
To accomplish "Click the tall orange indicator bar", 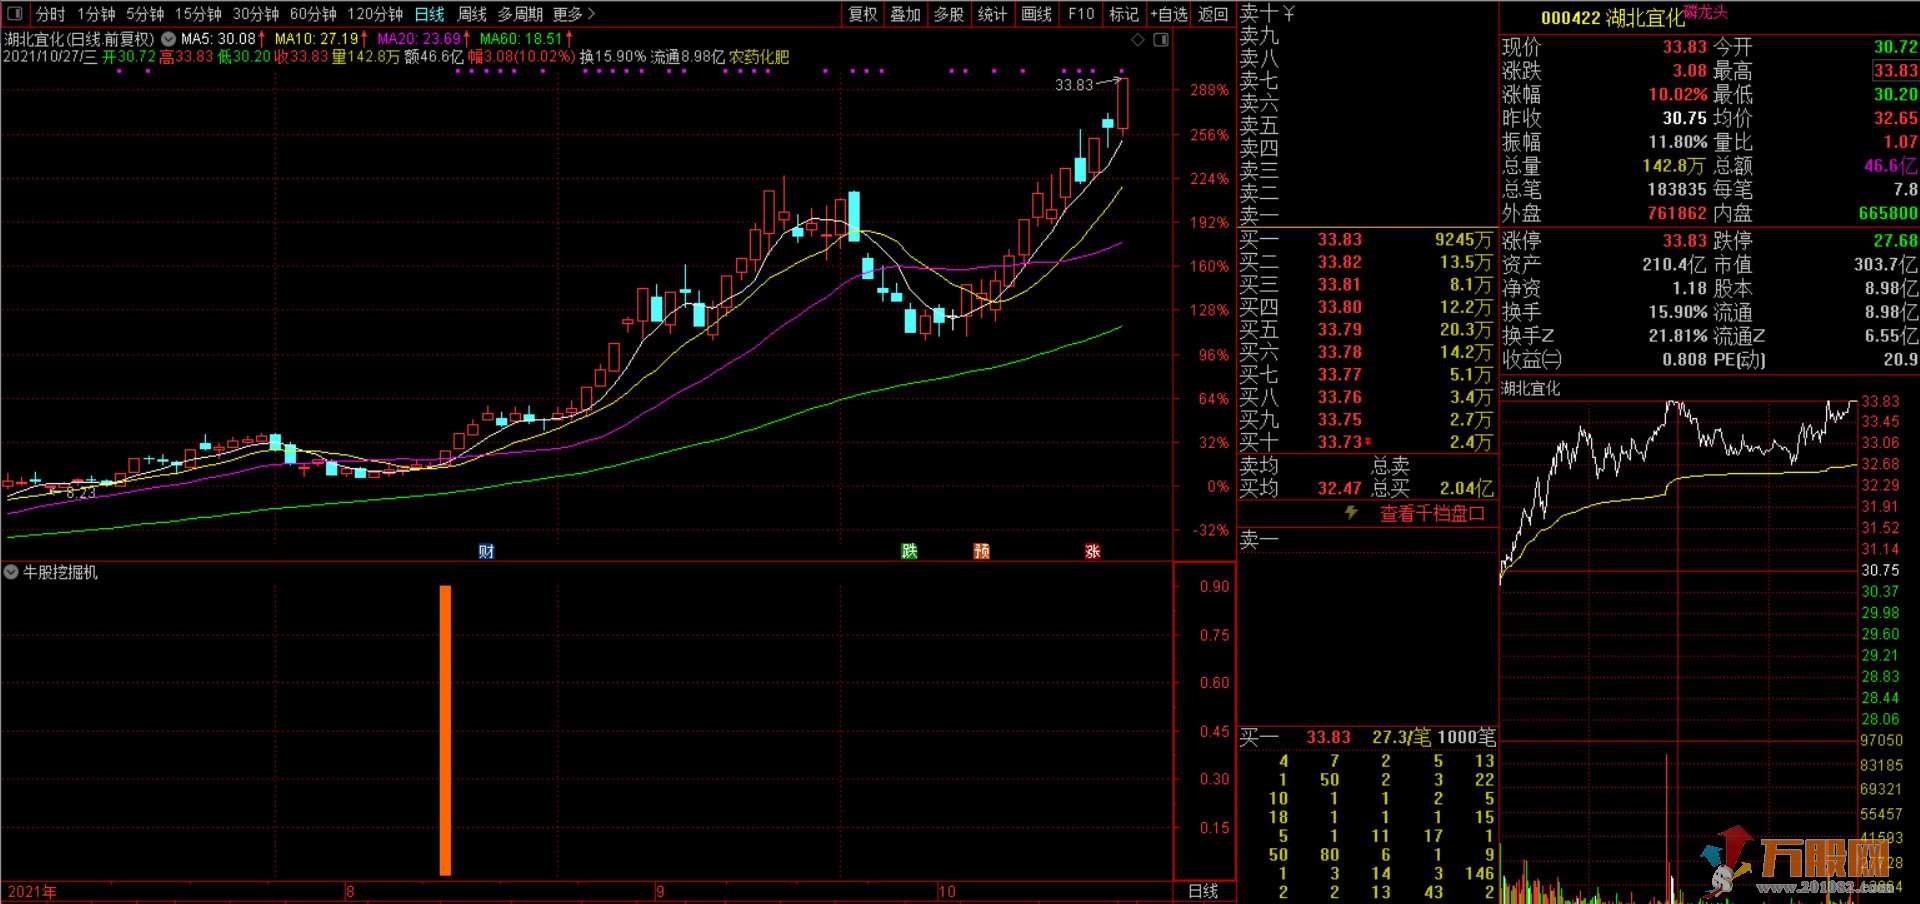I will coord(445,730).
